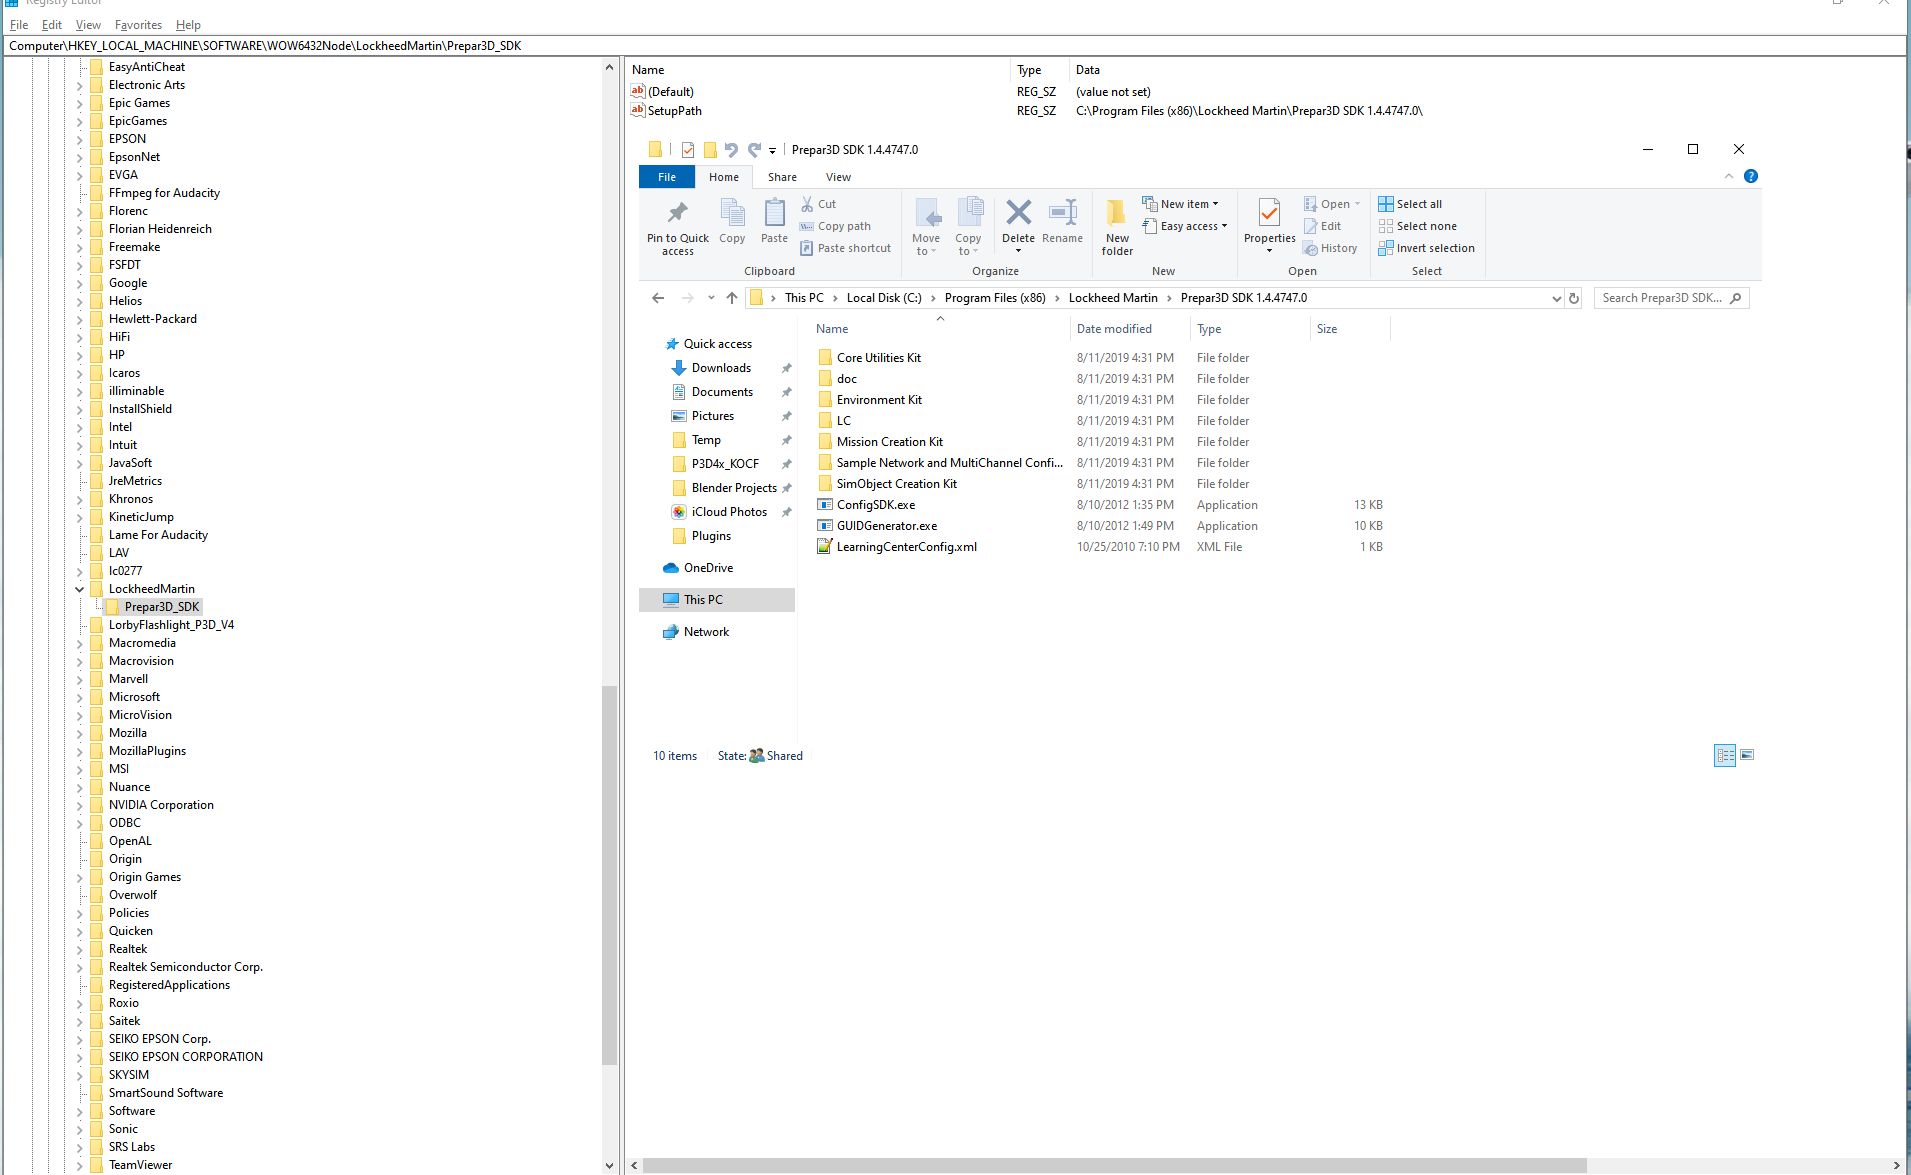Click Move to button in Organize group
This screenshot has width=1911, height=1175.
926,226
